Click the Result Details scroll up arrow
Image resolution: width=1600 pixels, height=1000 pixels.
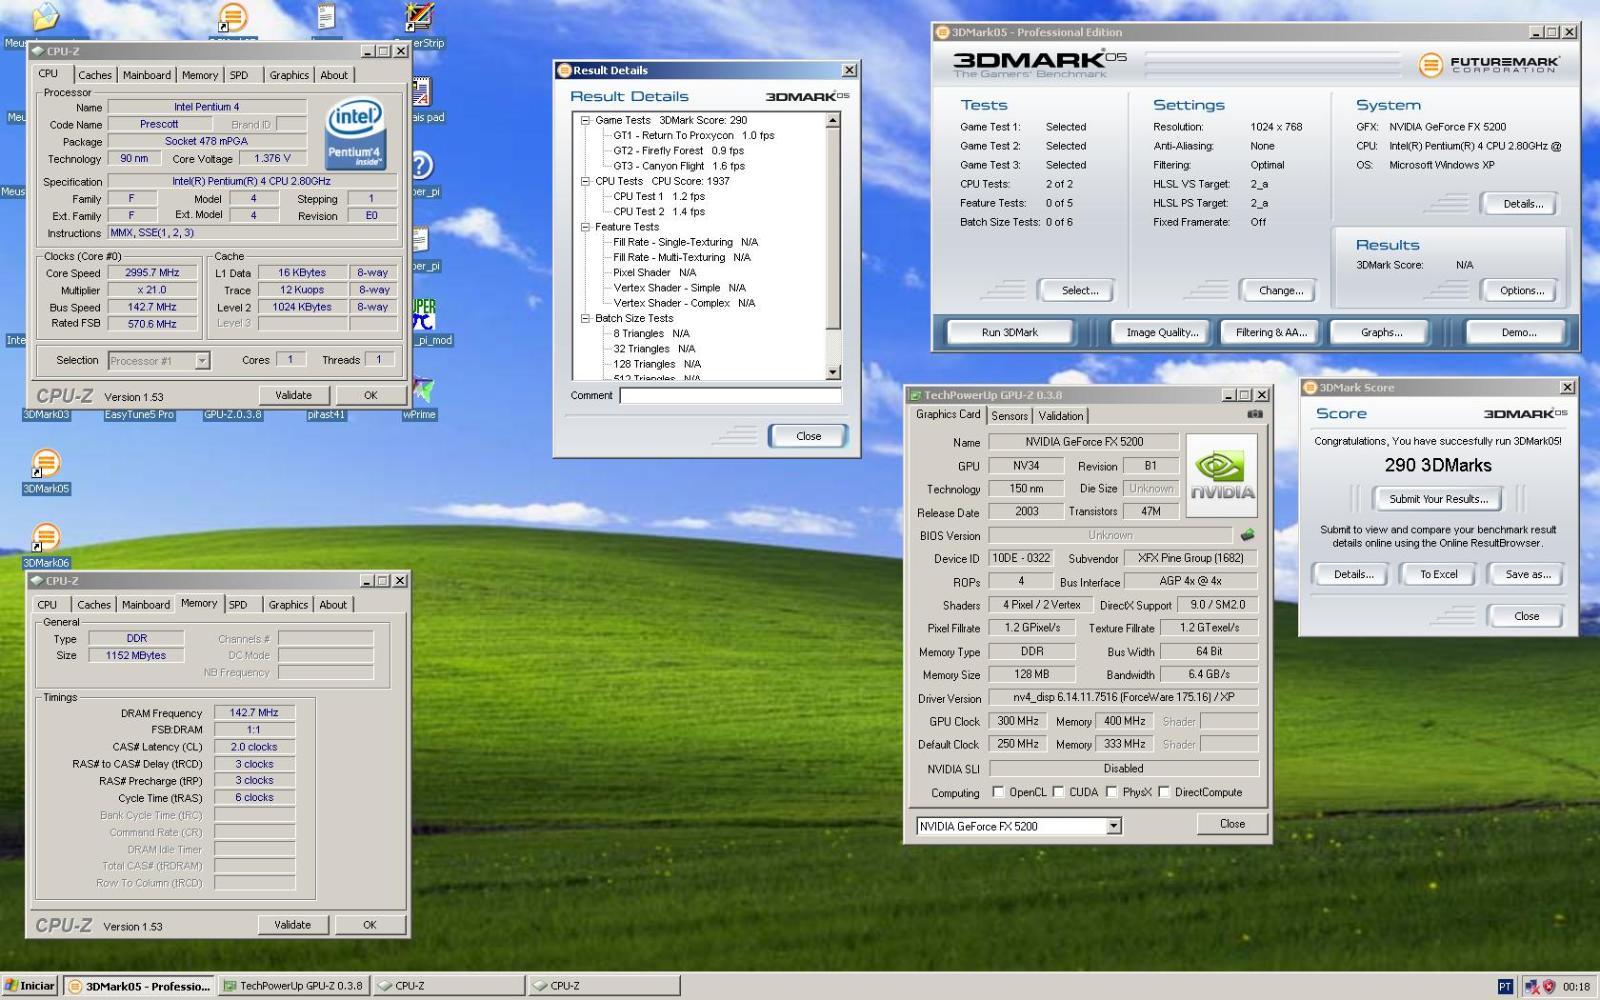833,120
